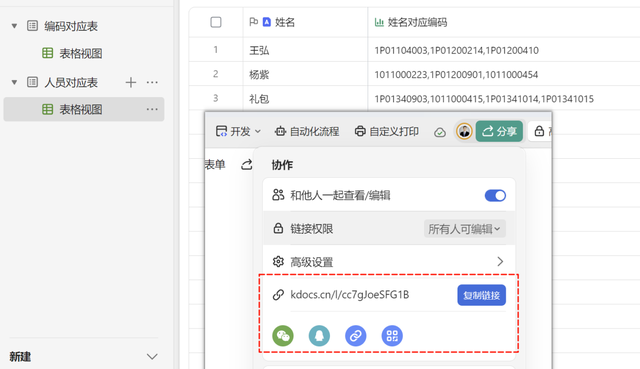The image size is (640, 369).
Task: Add new view with plus icon beside 人员对应表
Action: (131, 82)
